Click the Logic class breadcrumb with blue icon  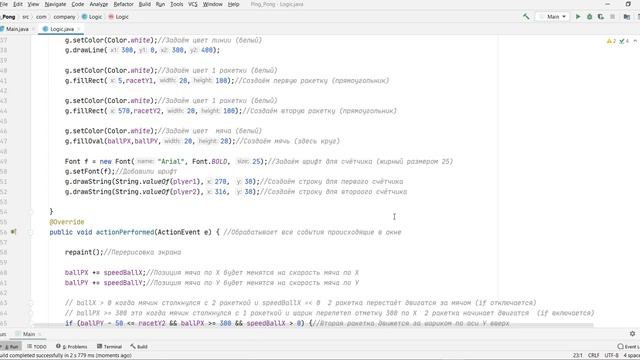point(92,17)
